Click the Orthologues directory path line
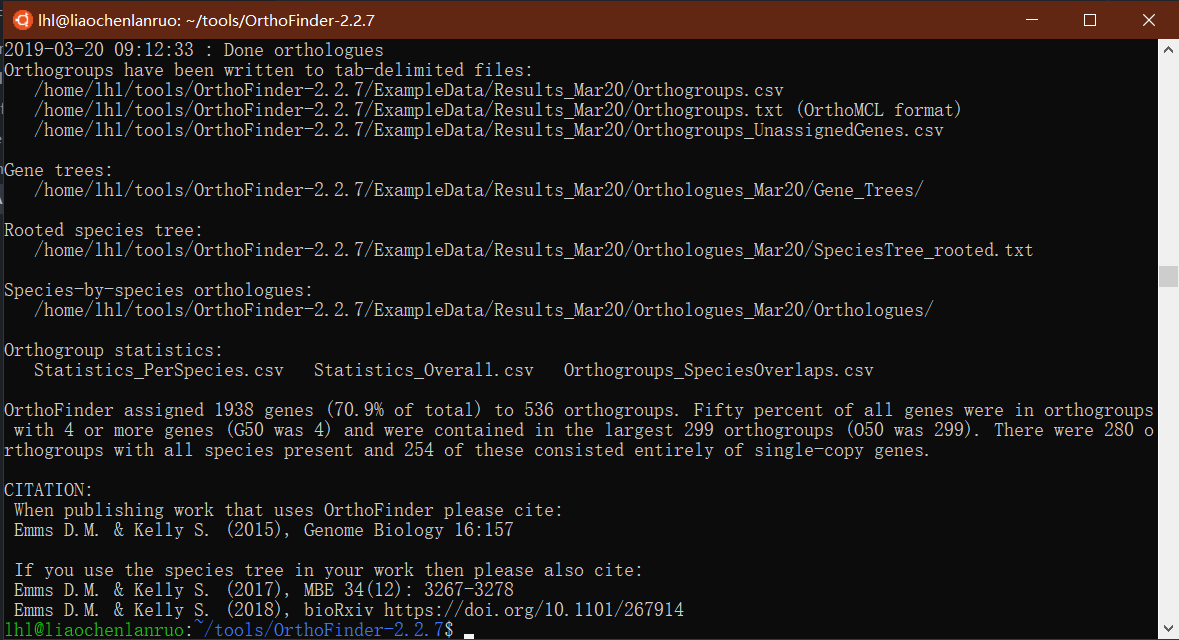The image size is (1179, 640). (x=483, y=310)
